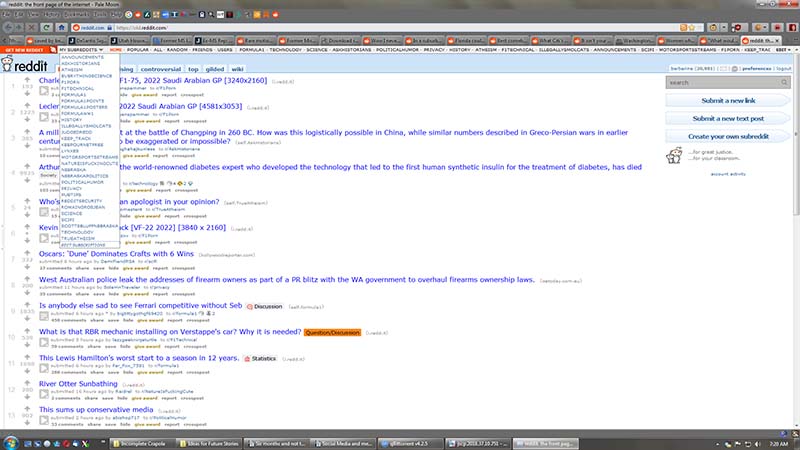Upvote the battle of Changping post
Image resolution: width=800 pixels, height=450 pixels.
pyautogui.click(x=27, y=132)
